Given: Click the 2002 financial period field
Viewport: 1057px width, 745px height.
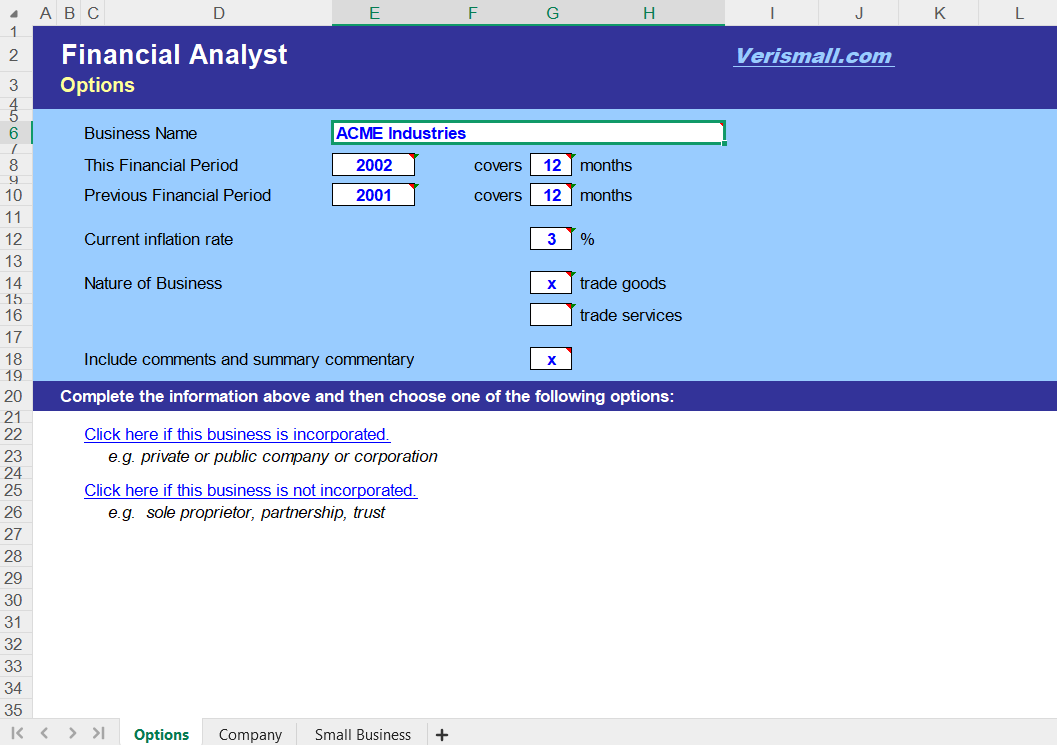Looking at the screenshot, I should coord(373,164).
